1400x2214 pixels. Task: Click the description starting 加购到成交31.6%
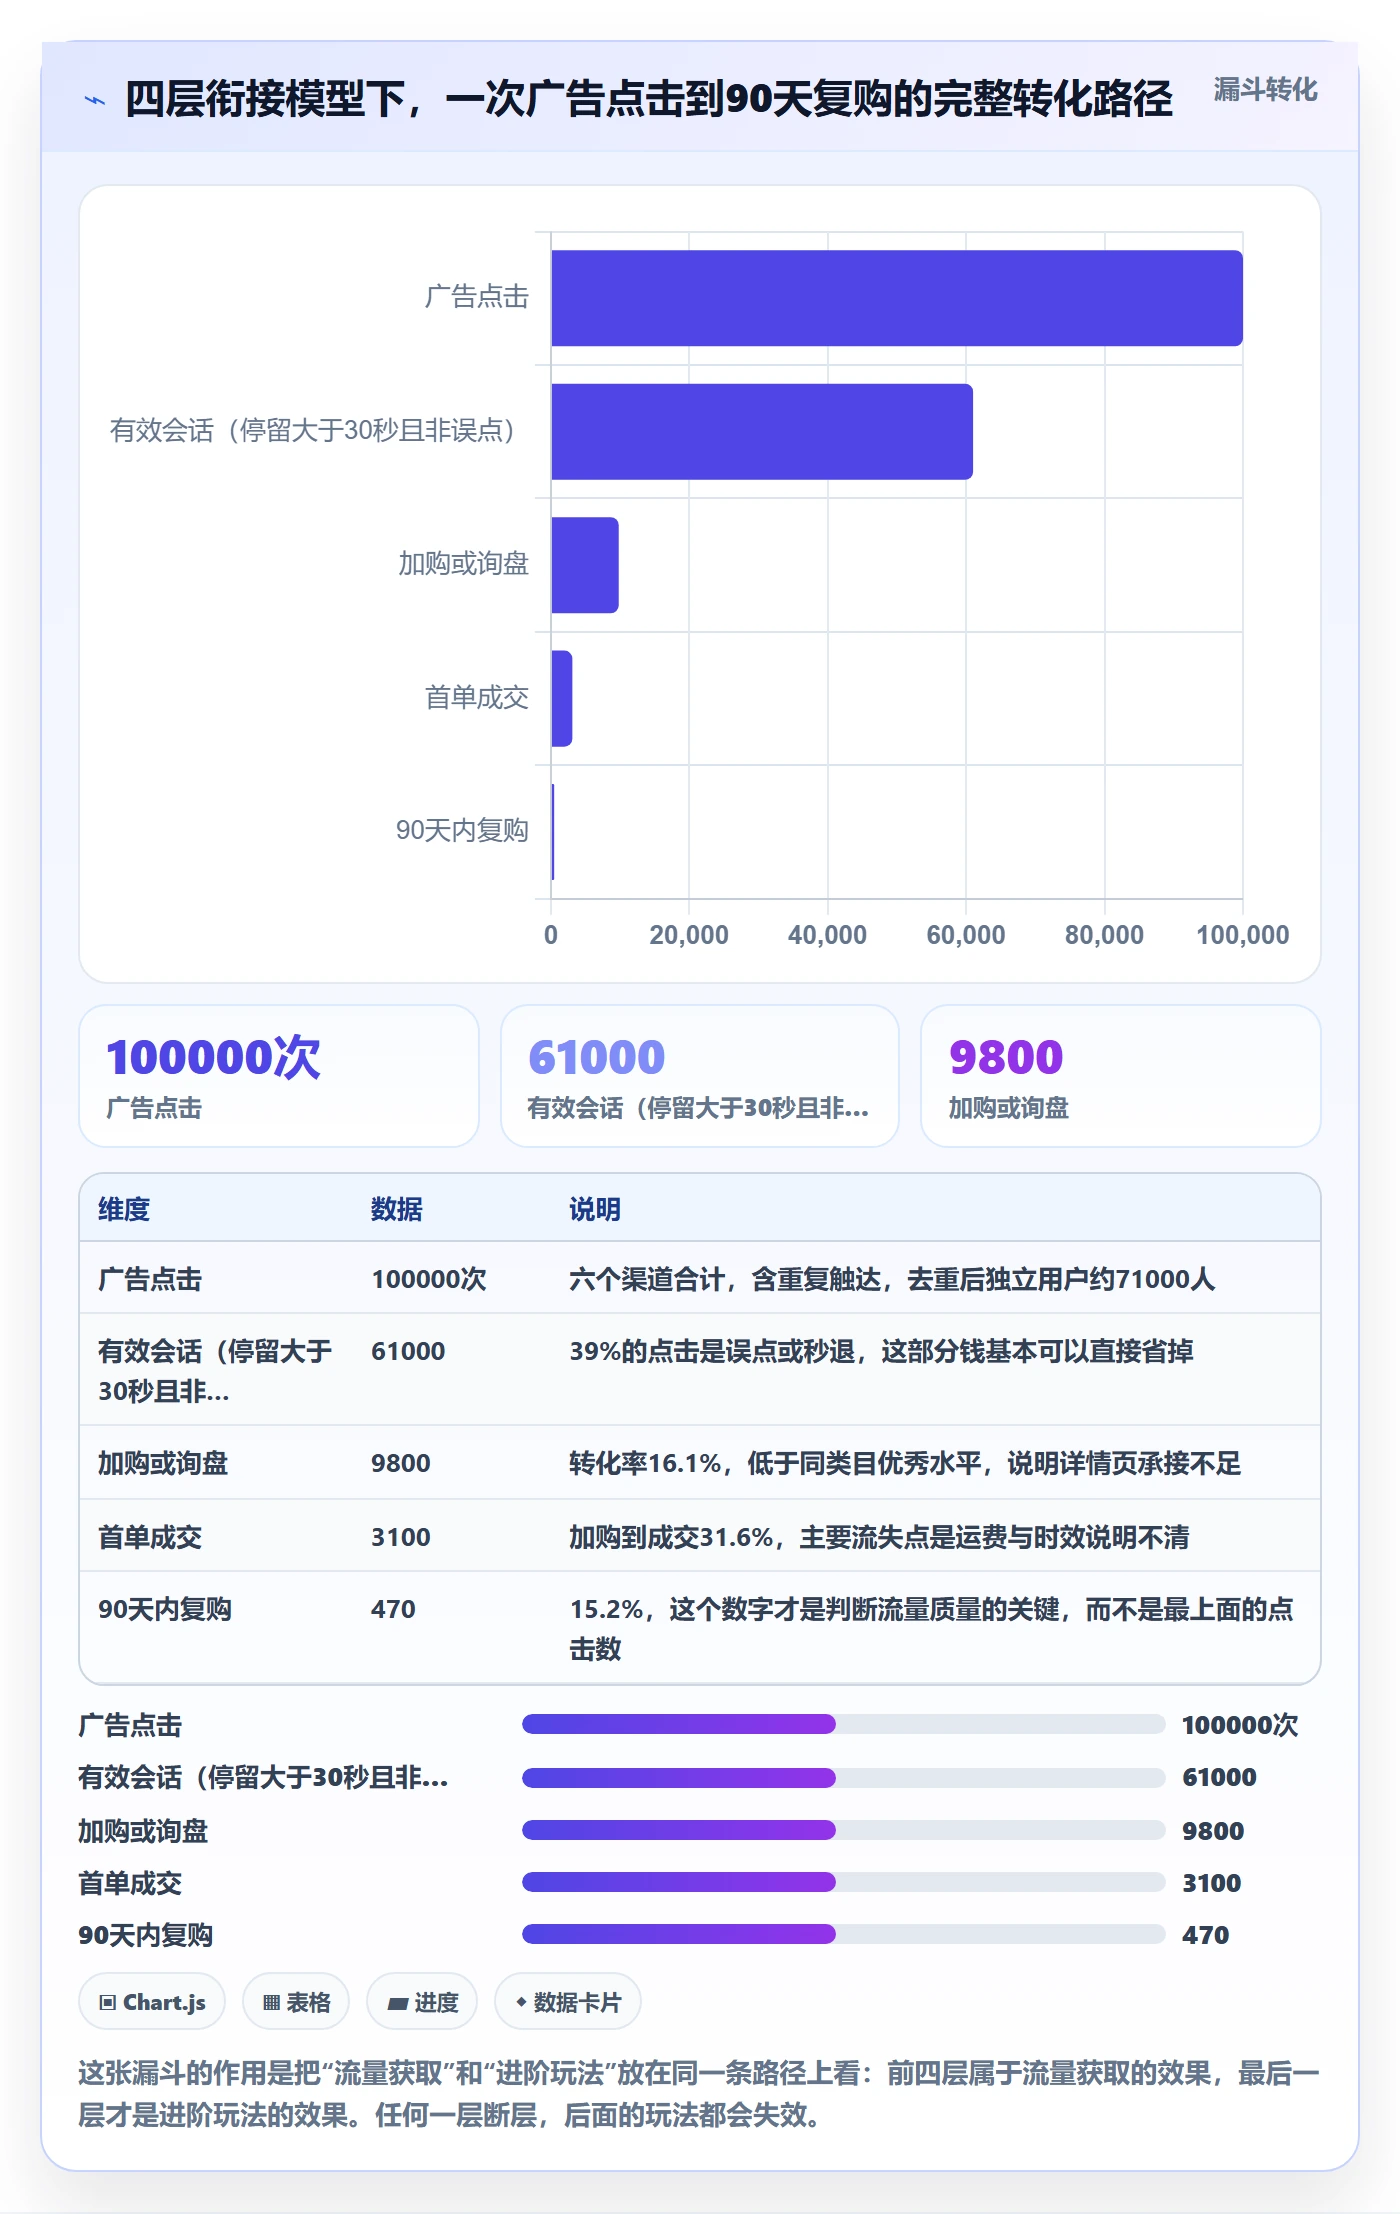(x=879, y=1537)
